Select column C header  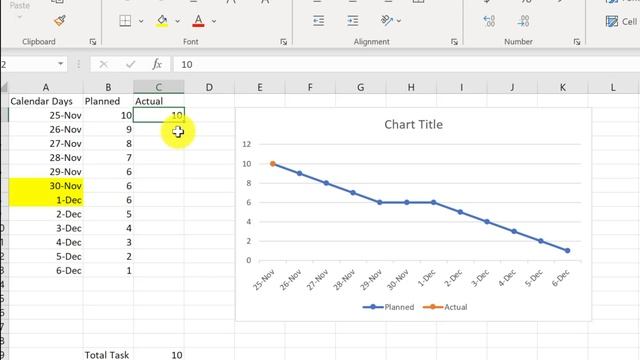pyautogui.click(x=159, y=87)
